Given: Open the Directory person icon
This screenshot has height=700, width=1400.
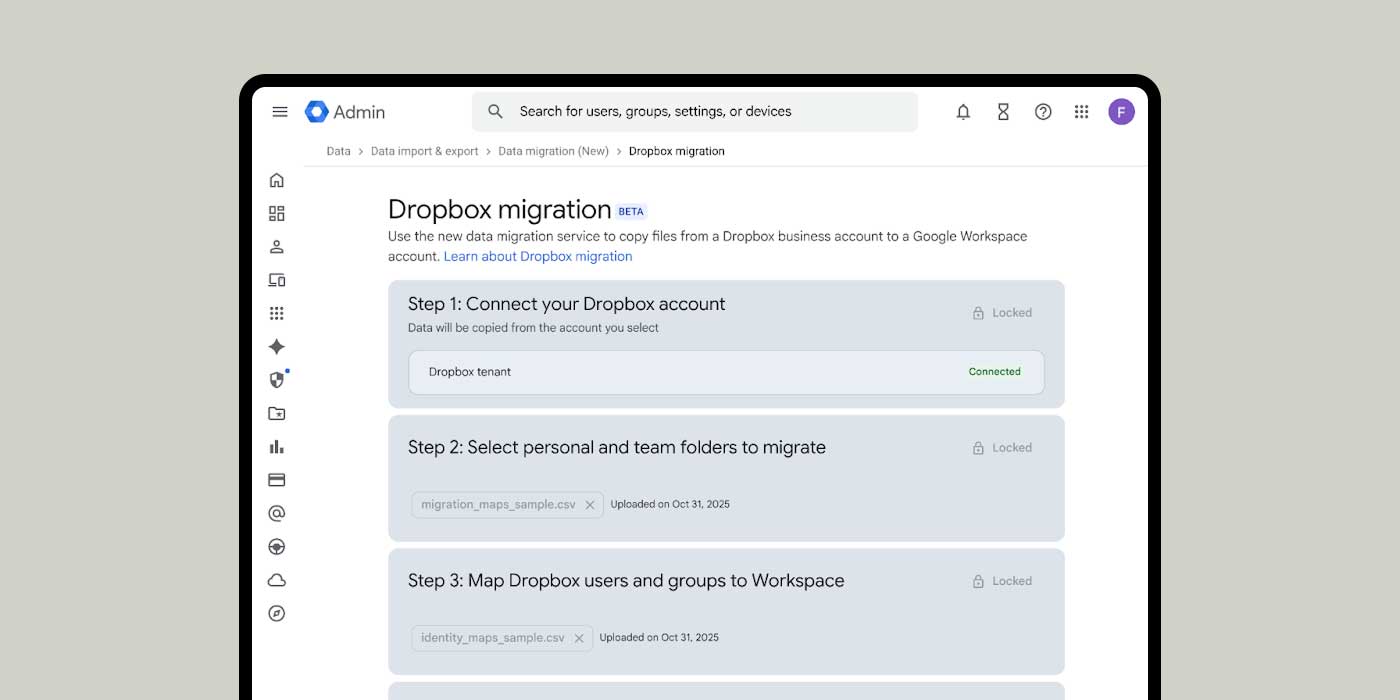Looking at the screenshot, I should pyautogui.click(x=277, y=246).
